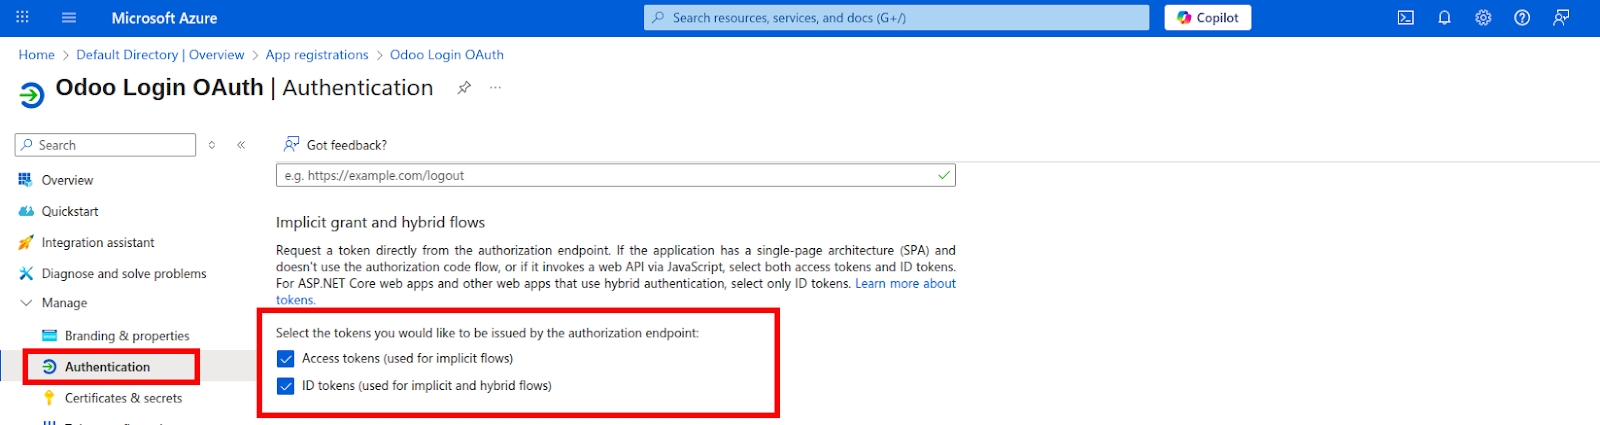Open the hamburger portal menu
The width and height of the screenshot is (1600, 425).
tap(69, 17)
